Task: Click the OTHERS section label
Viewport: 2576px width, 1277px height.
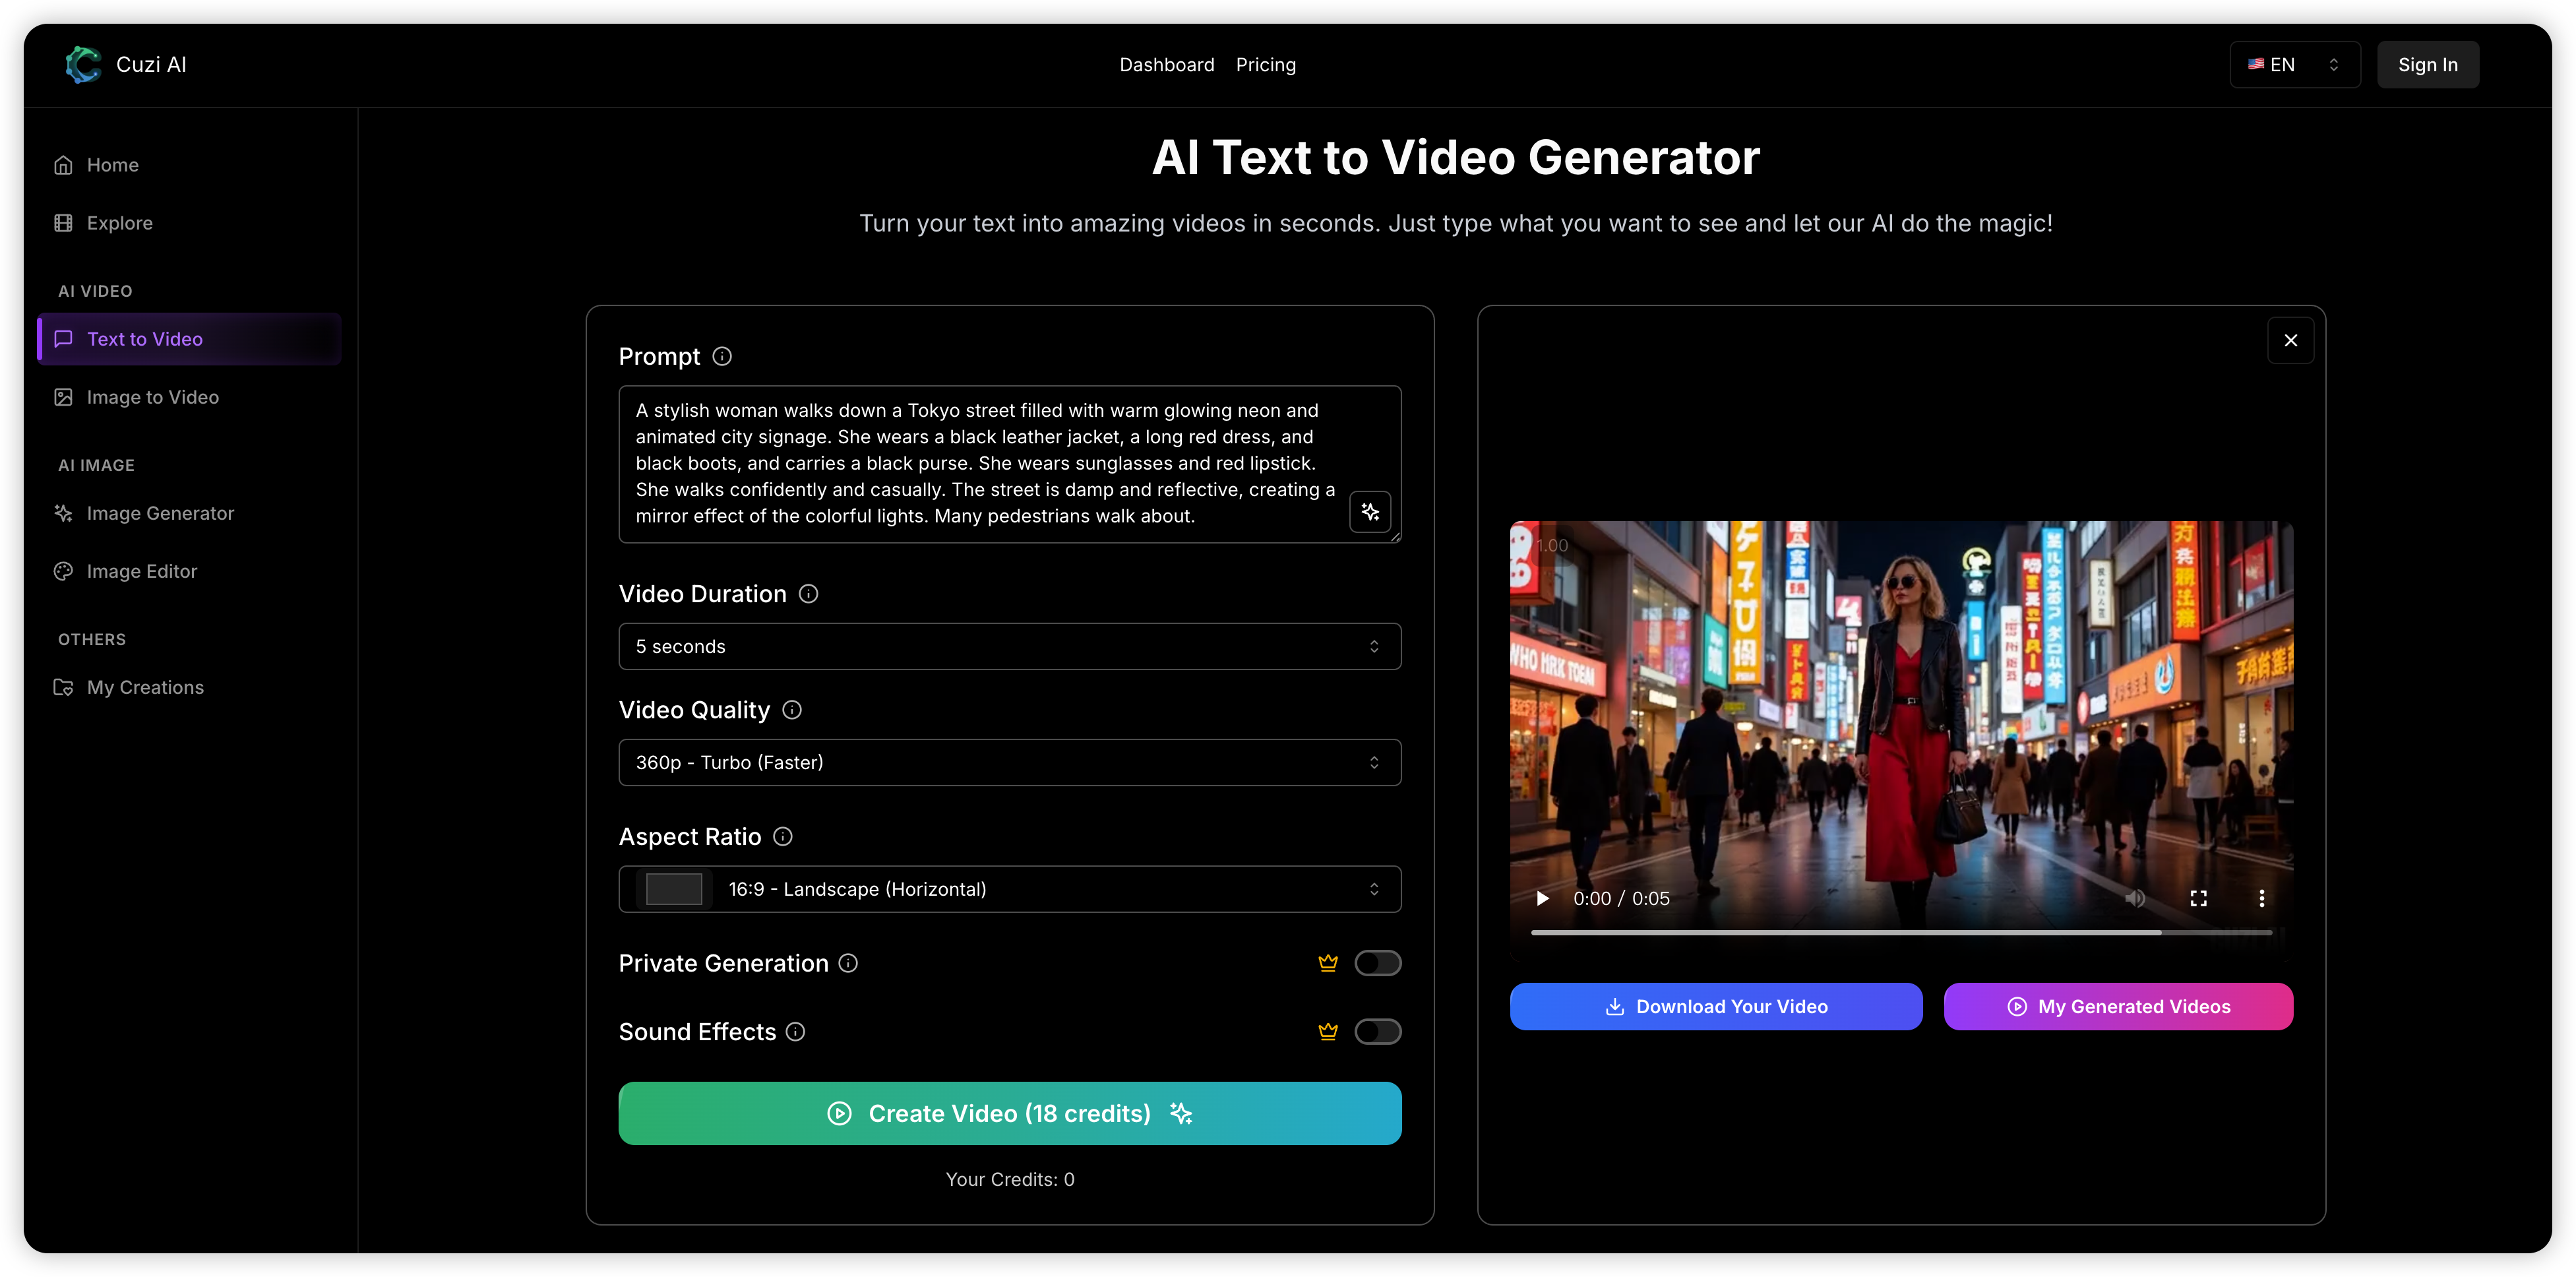Action: click(x=92, y=639)
